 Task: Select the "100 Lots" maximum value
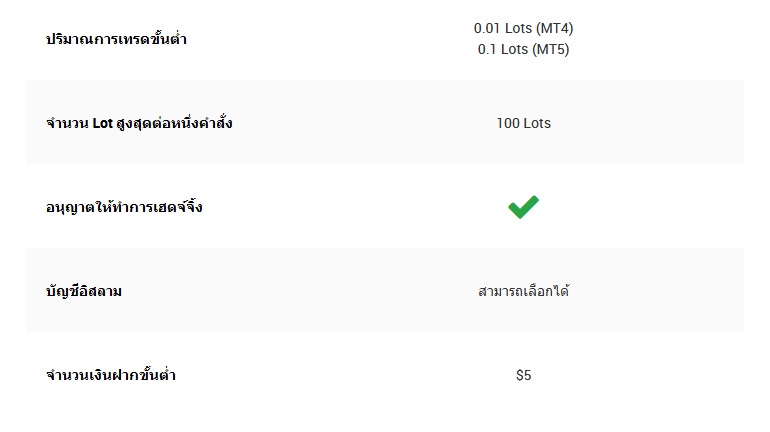point(523,123)
